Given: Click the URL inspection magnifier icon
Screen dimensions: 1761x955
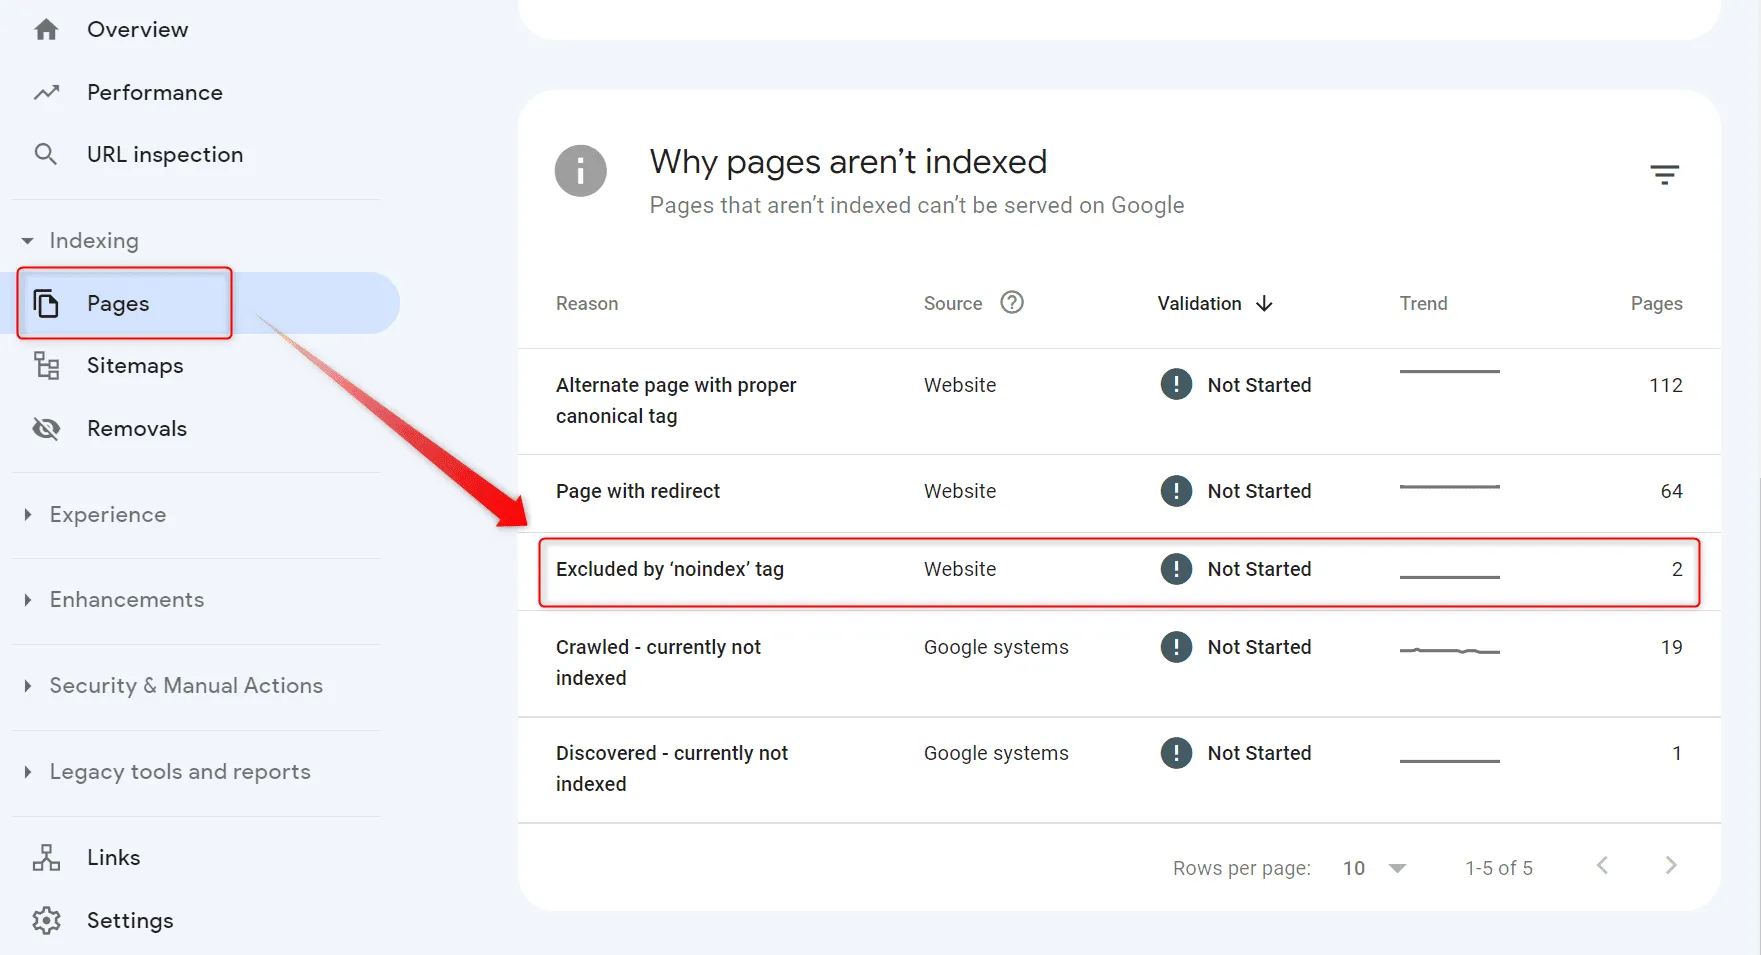Looking at the screenshot, I should (x=46, y=154).
